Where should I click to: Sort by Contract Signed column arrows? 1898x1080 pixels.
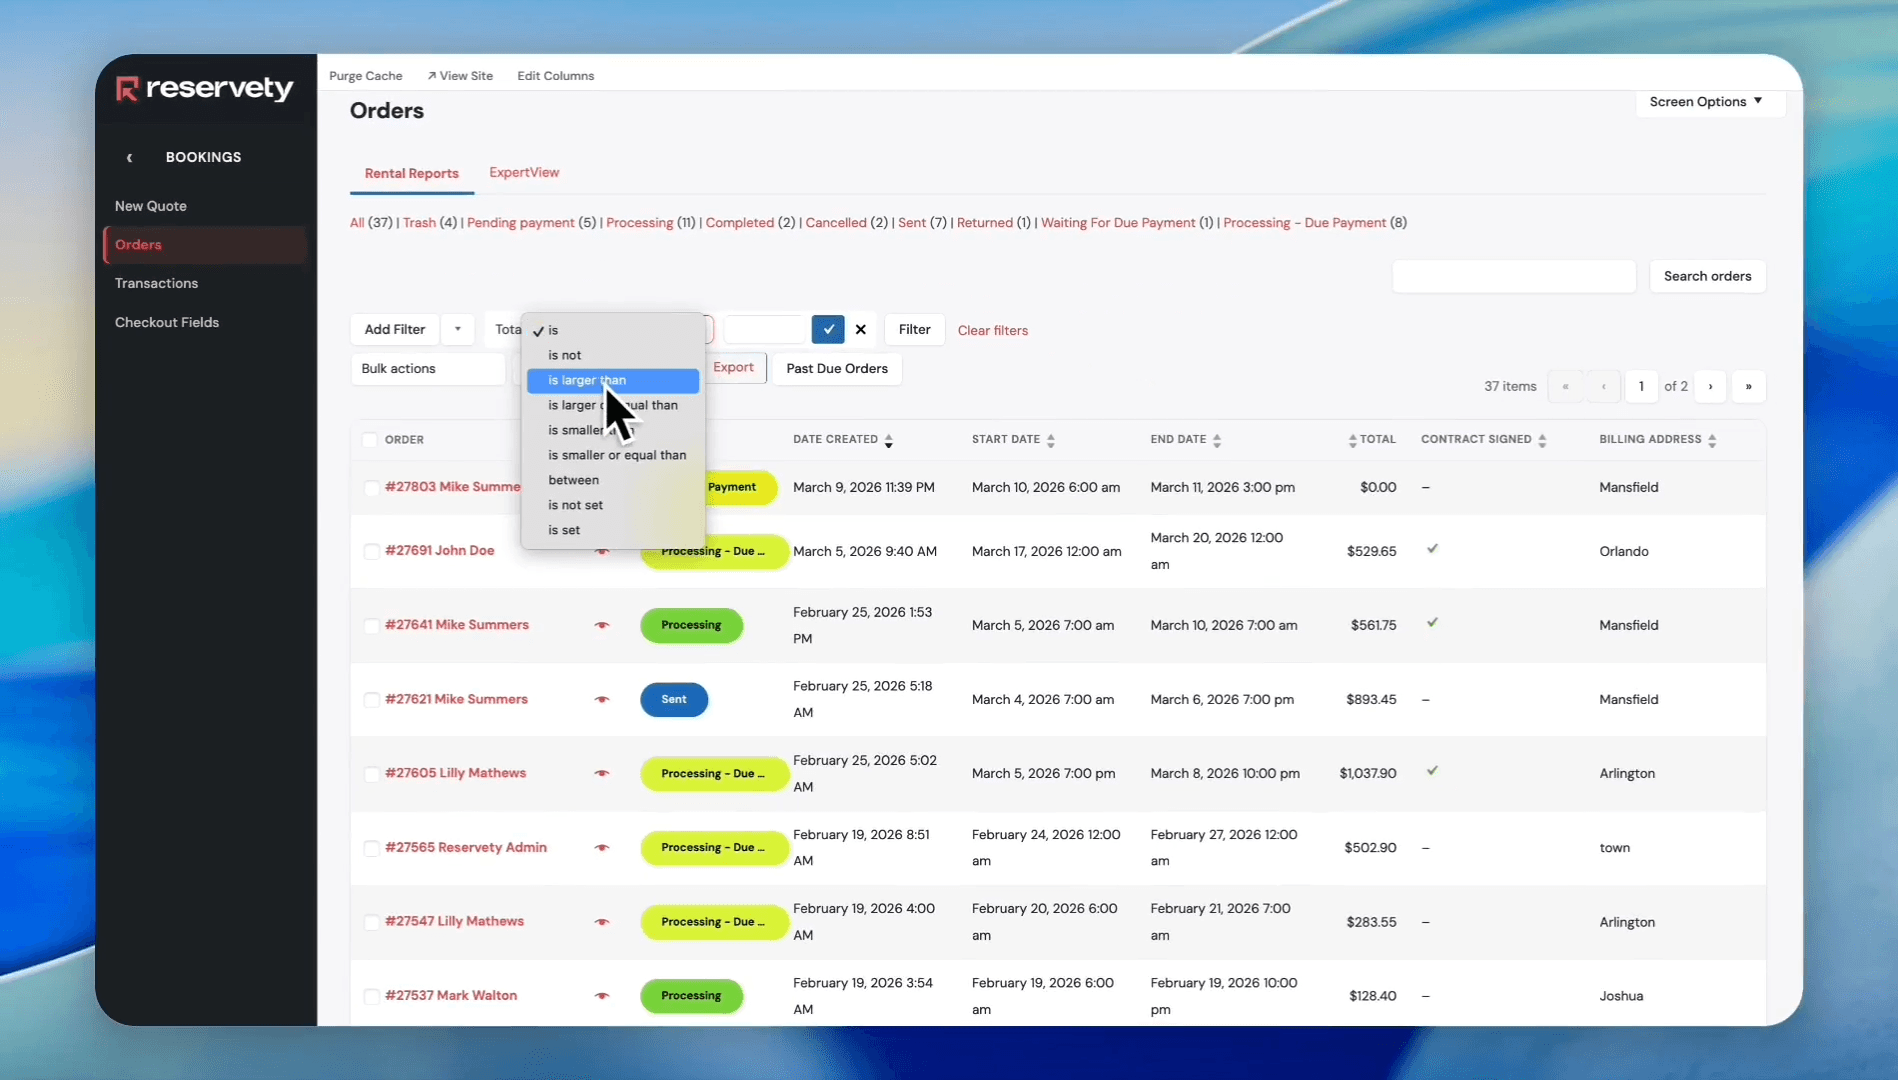[1542, 440]
